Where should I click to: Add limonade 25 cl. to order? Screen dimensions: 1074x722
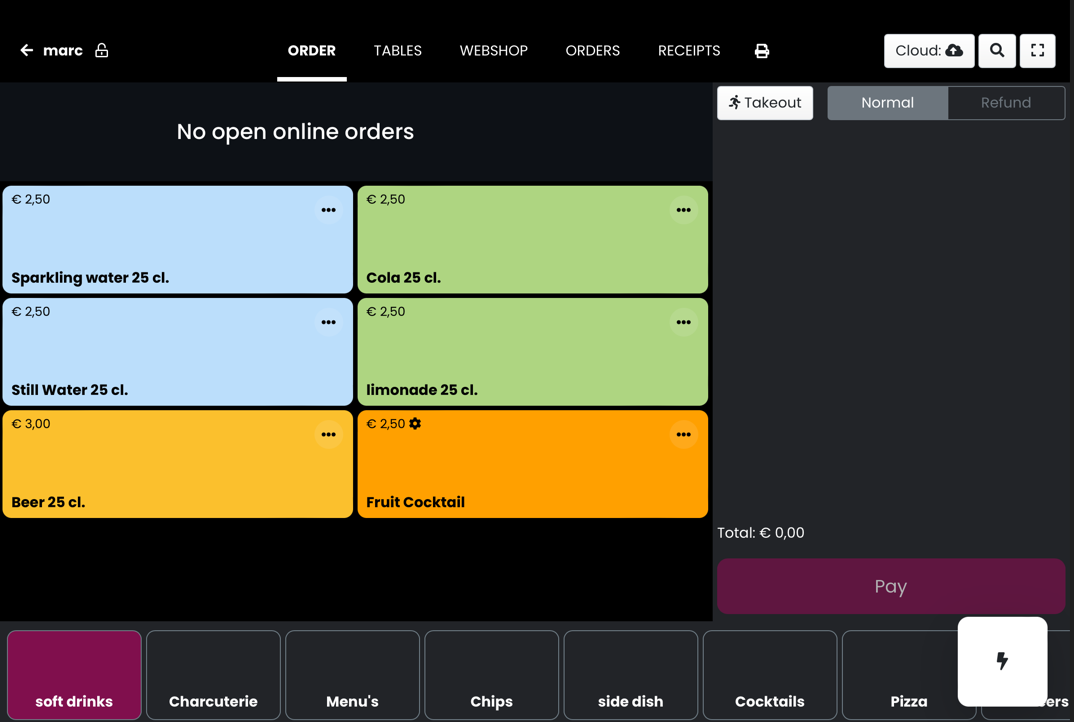[x=532, y=352]
